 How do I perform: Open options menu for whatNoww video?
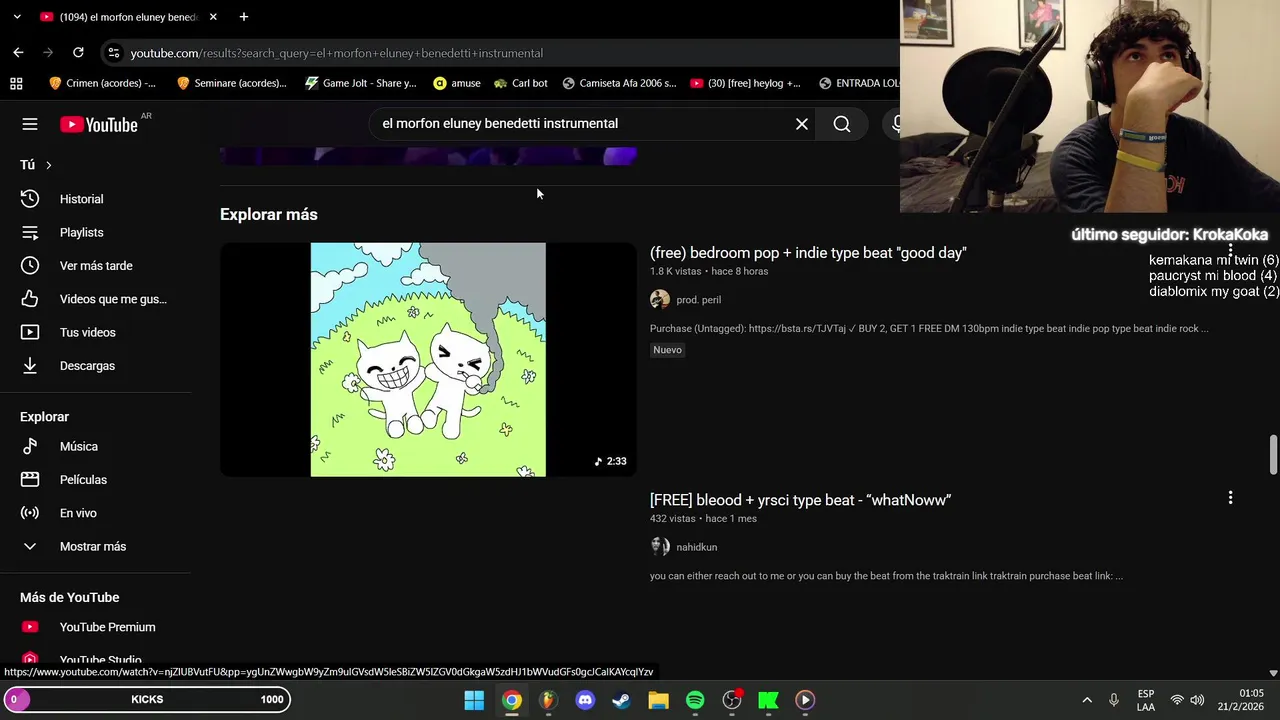coord(1230,497)
